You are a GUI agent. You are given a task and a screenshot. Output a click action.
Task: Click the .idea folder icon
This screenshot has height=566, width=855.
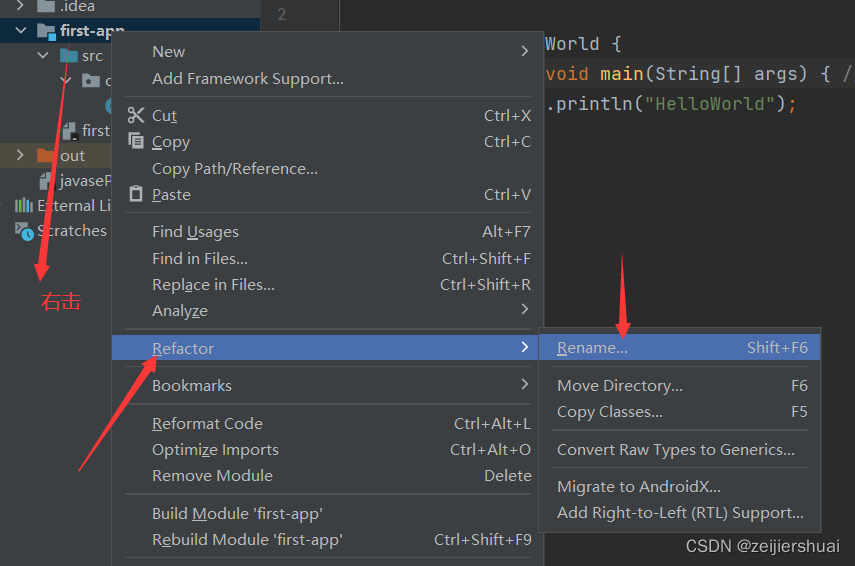(46, 6)
